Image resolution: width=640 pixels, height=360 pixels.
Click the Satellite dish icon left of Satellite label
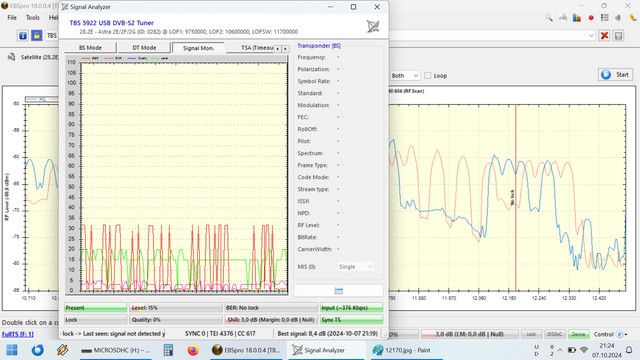(11, 57)
